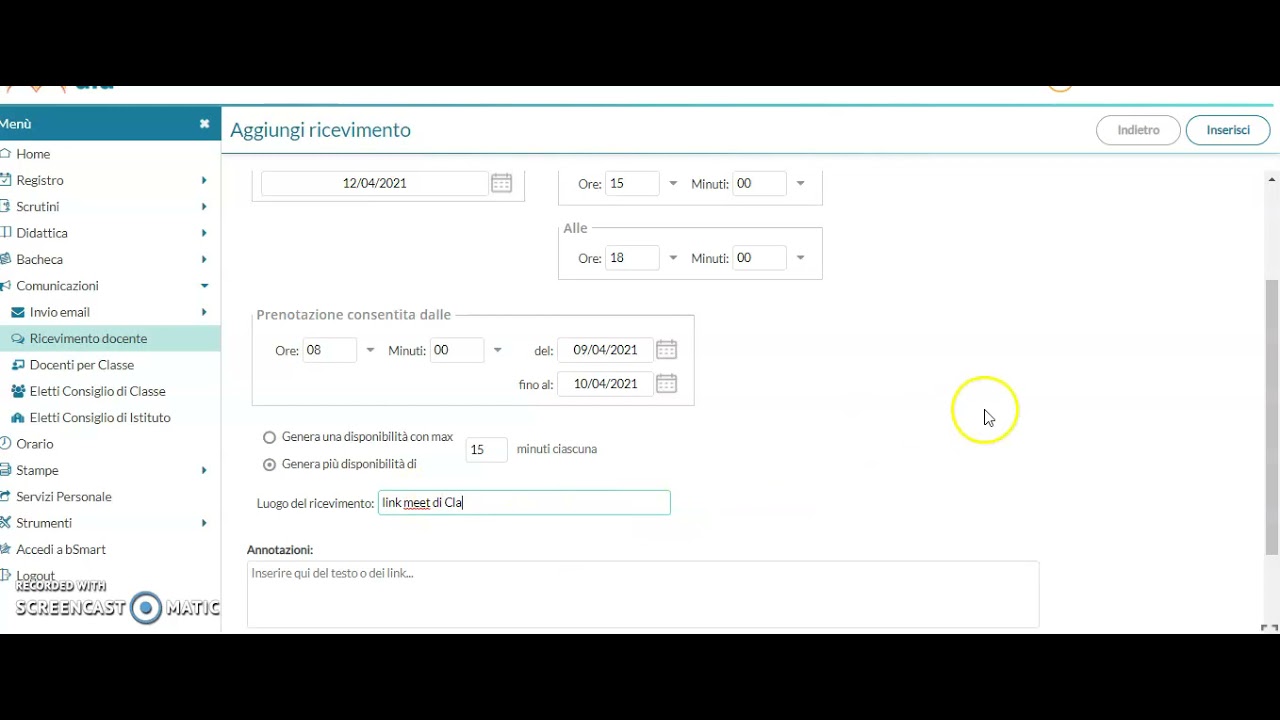Click the 15 minuti ciascuna field
1280x720 pixels.
[x=486, y=450]
